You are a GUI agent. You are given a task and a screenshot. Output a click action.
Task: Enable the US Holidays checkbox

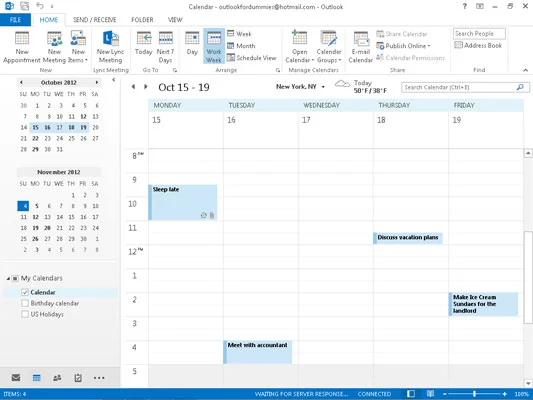24,314
